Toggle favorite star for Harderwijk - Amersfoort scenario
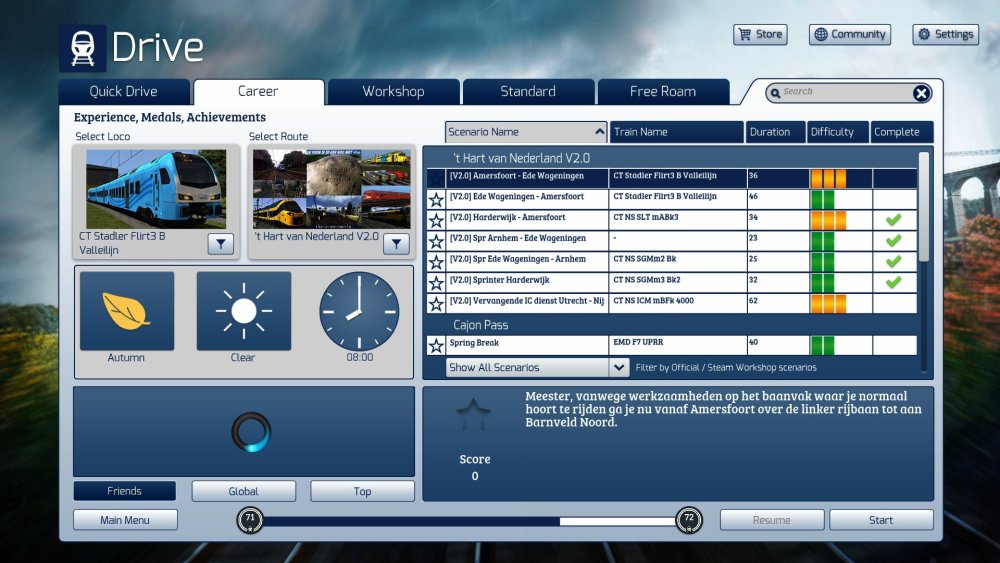 pyautogui.click(x=436, y=221)
